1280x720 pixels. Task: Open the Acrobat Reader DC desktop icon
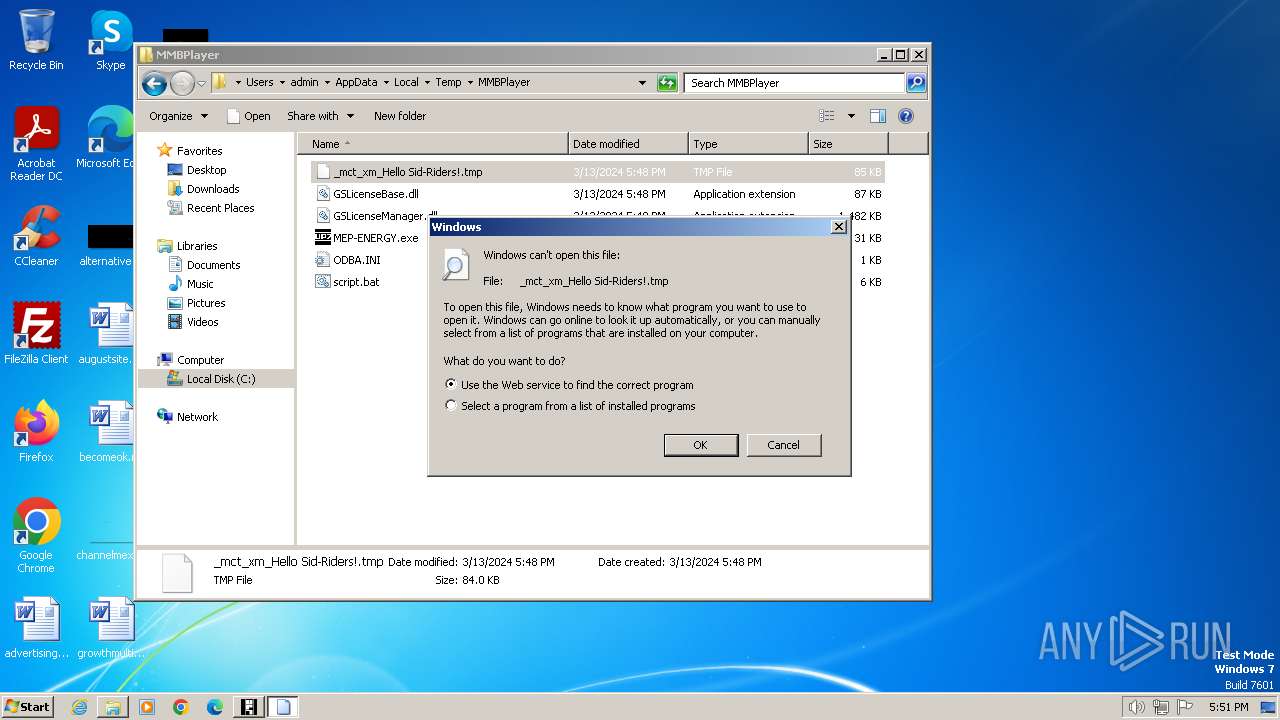(36, 144)
